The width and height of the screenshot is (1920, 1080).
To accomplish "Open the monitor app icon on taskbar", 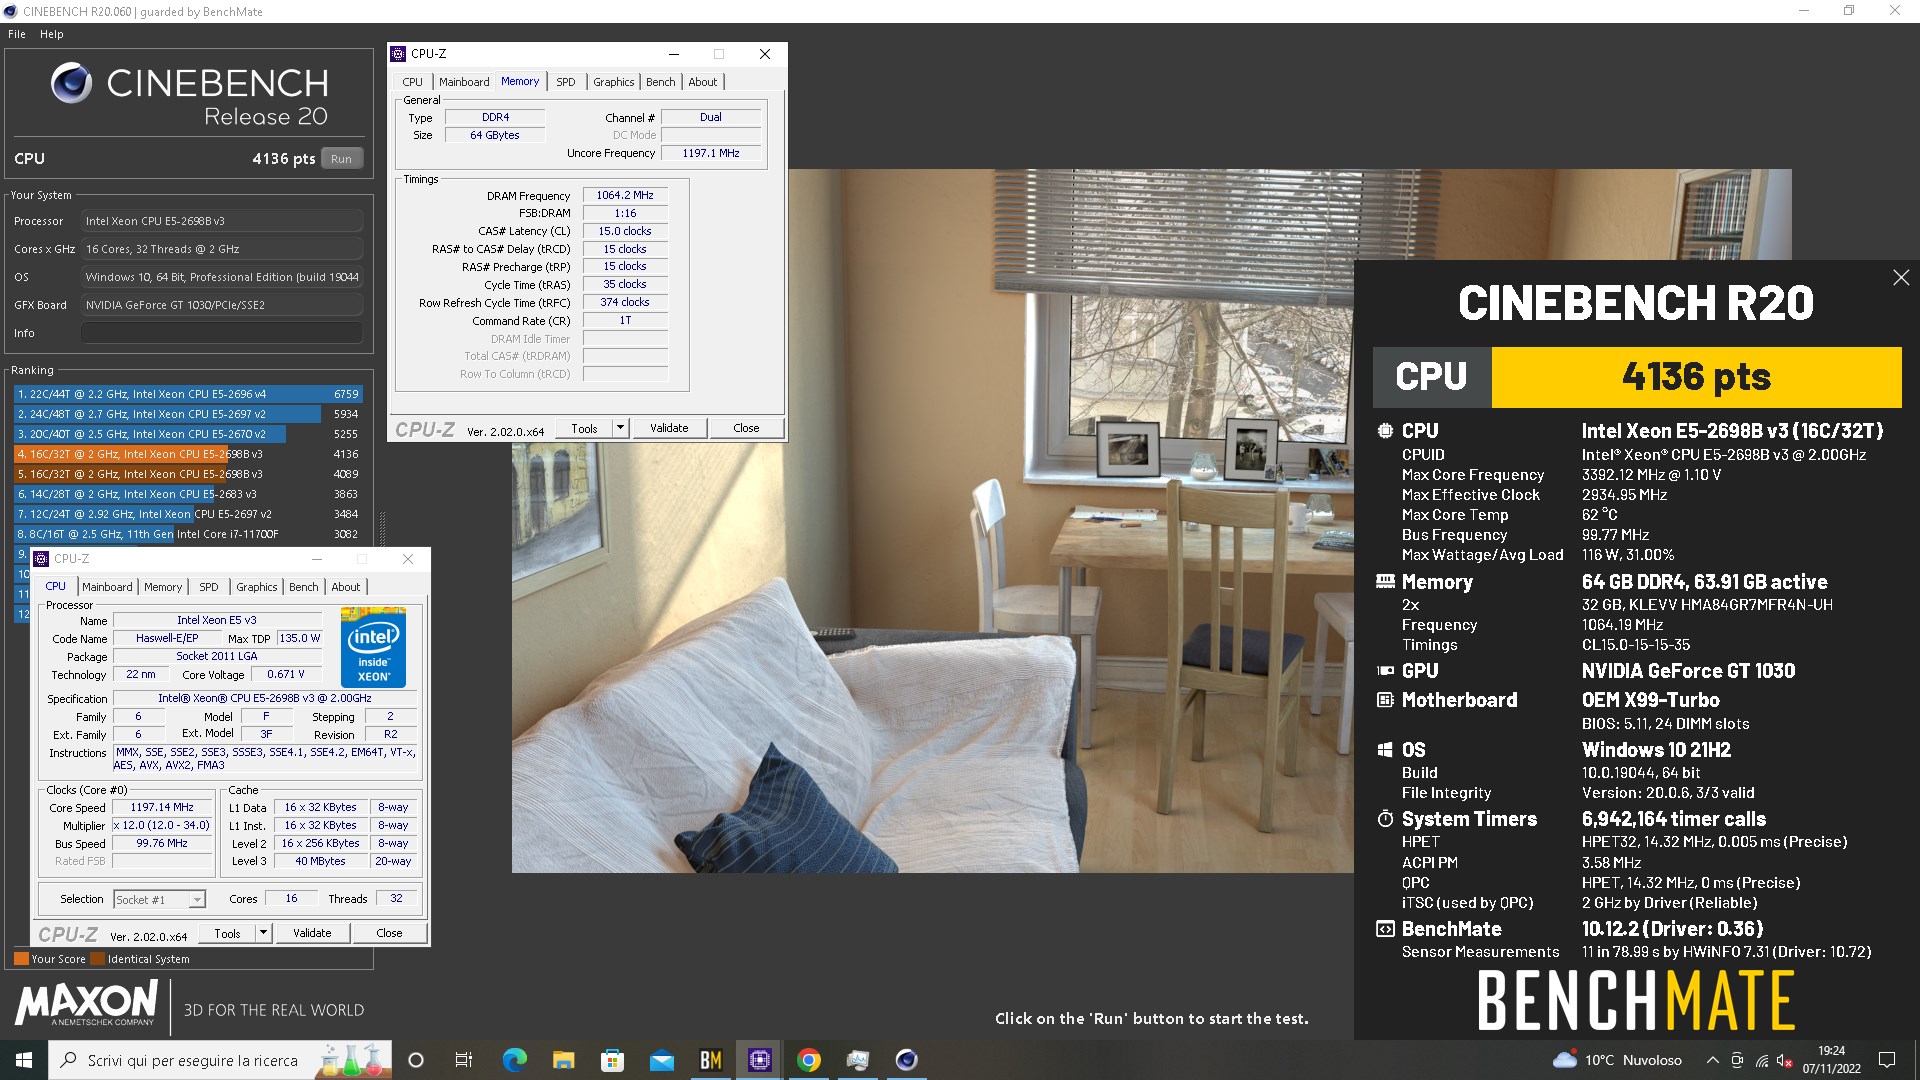I will click(x=858, y=1060).
